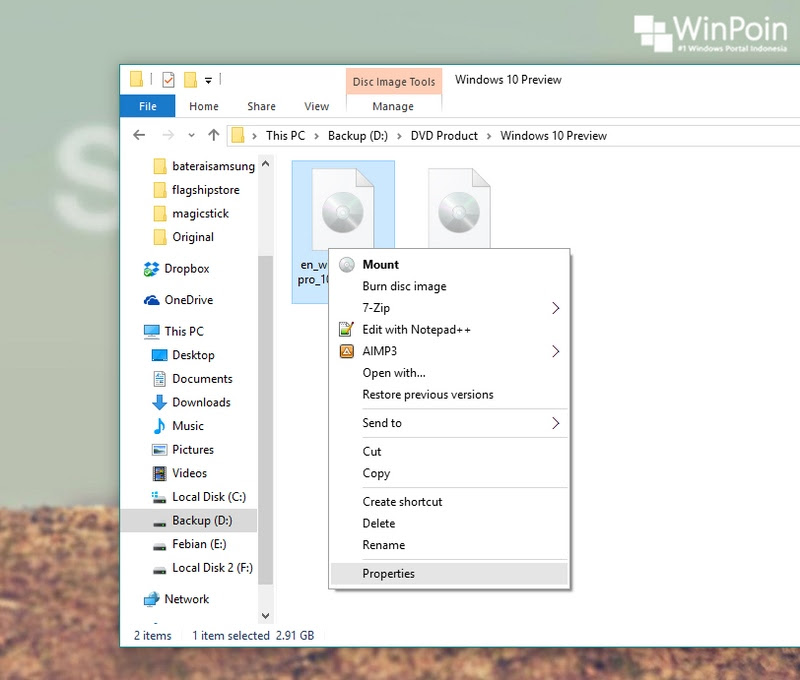
Task: Expand chevron after Backup (D:) in address bar
Action: [399, 136]
